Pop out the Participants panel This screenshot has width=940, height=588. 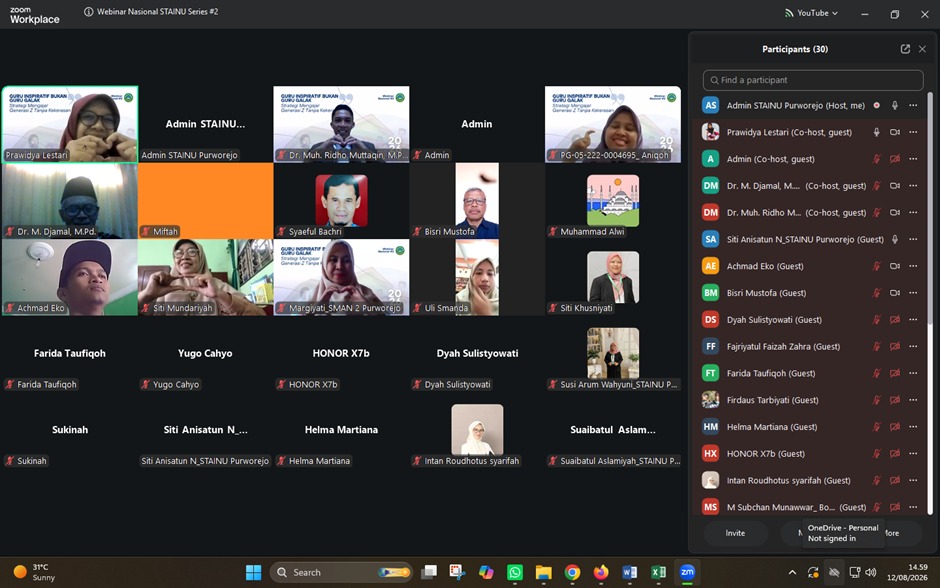pos(905,49)
